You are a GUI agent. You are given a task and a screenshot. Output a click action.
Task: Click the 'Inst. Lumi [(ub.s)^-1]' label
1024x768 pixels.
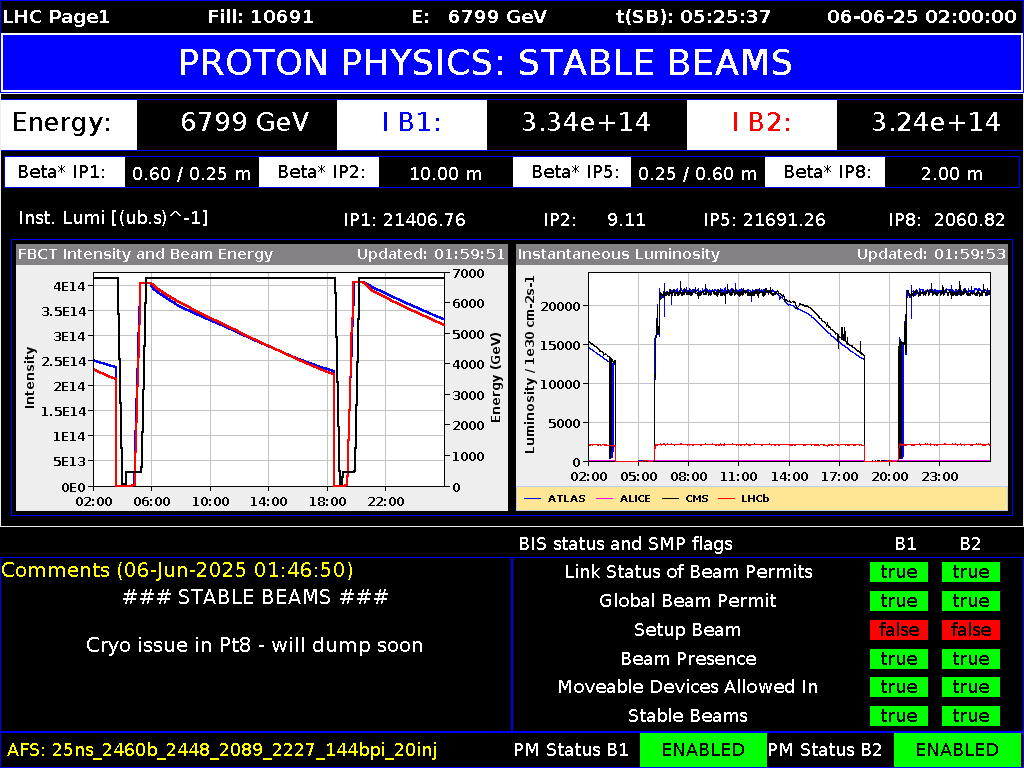pos(114,218)
